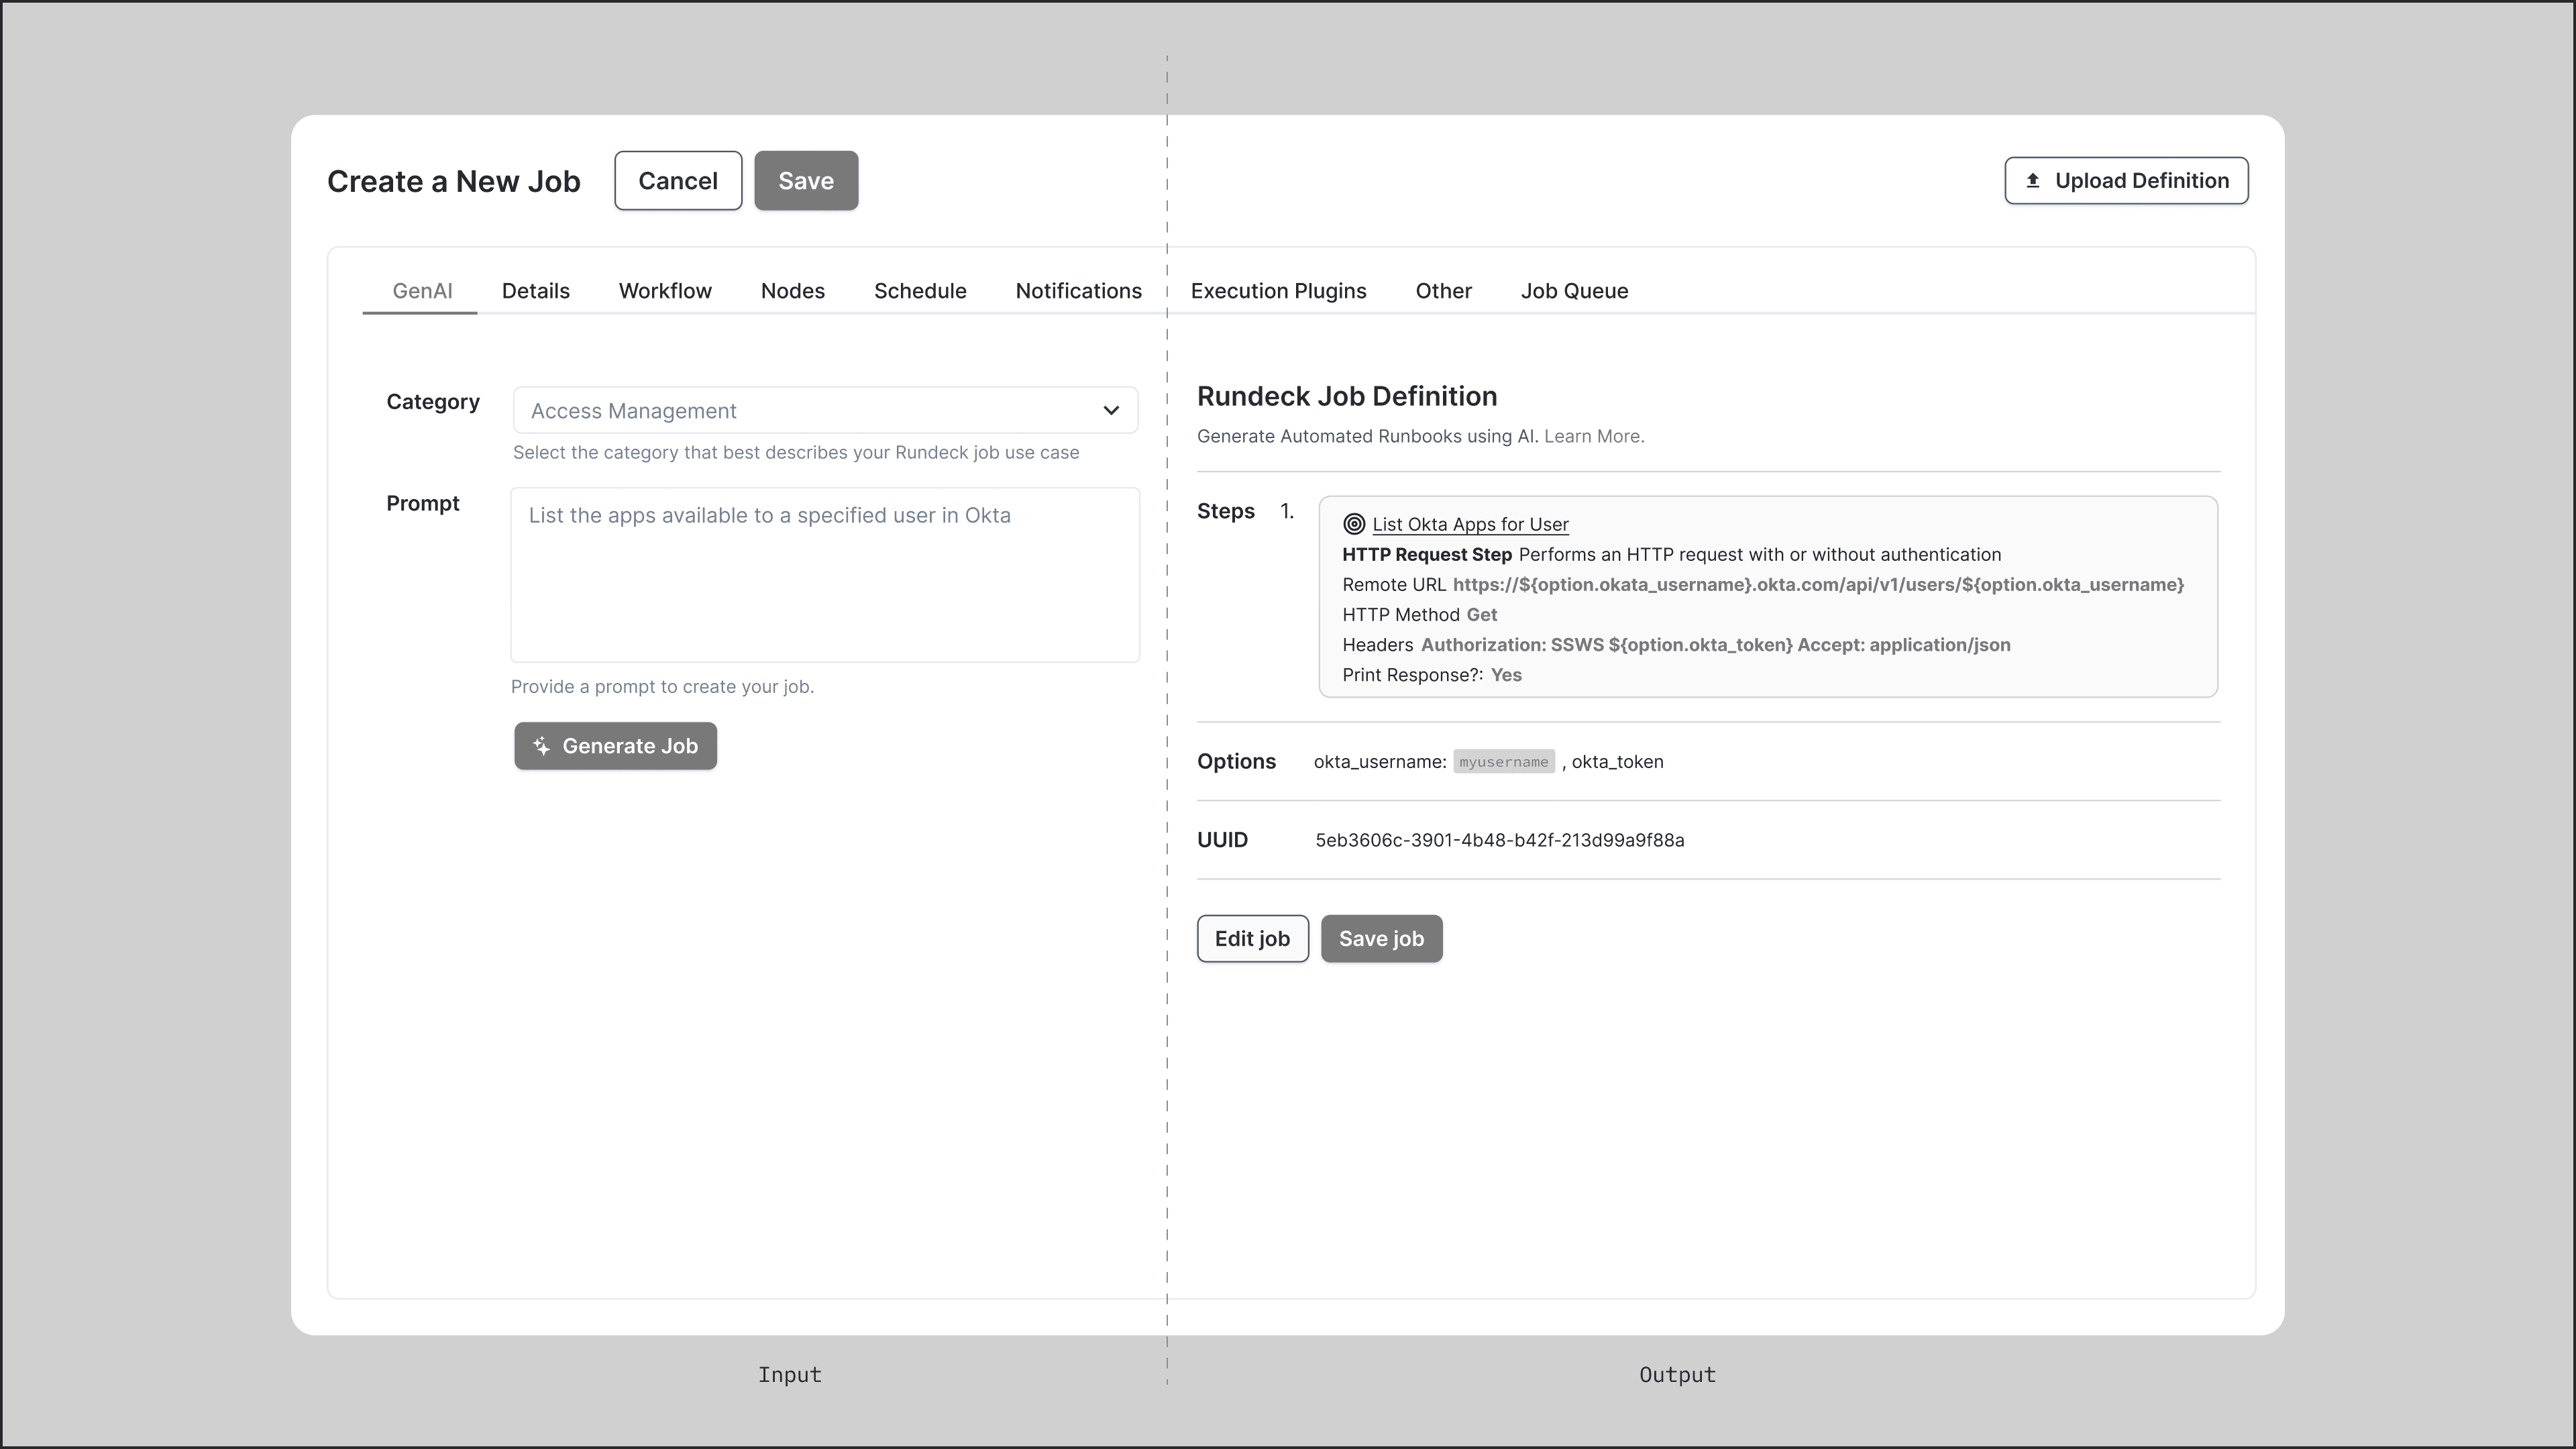The image size is (2576, 1449).
Task: Open the Access Management category dropdown
Action: pos(824,410)
